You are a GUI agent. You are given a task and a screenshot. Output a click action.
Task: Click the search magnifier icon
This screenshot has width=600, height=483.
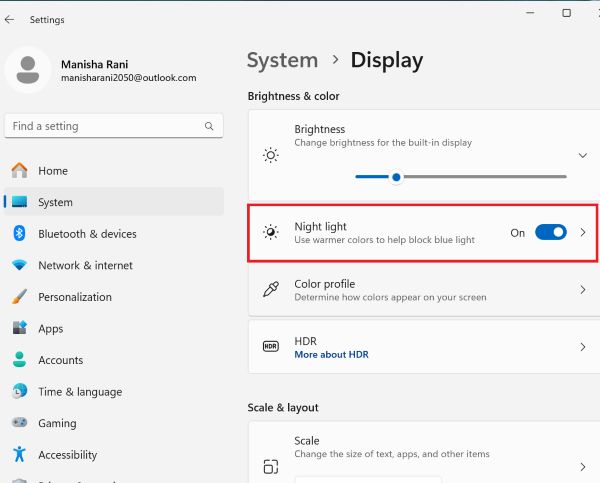click(x=209, y=127)
